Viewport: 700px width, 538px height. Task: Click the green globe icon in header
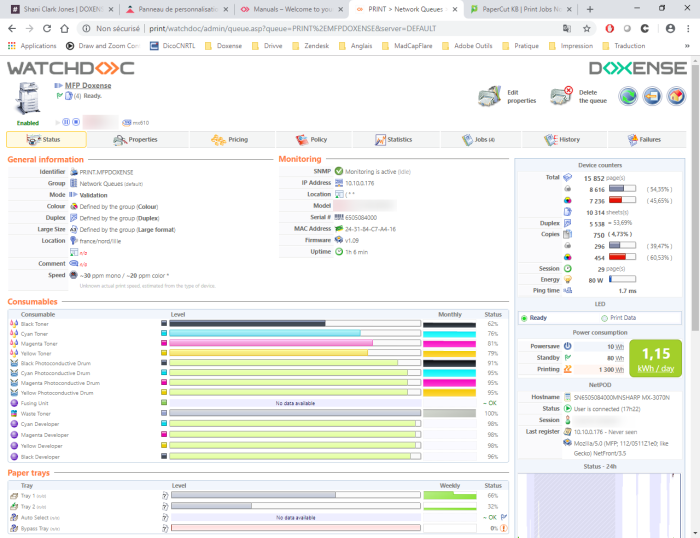[x=627, y=96]
